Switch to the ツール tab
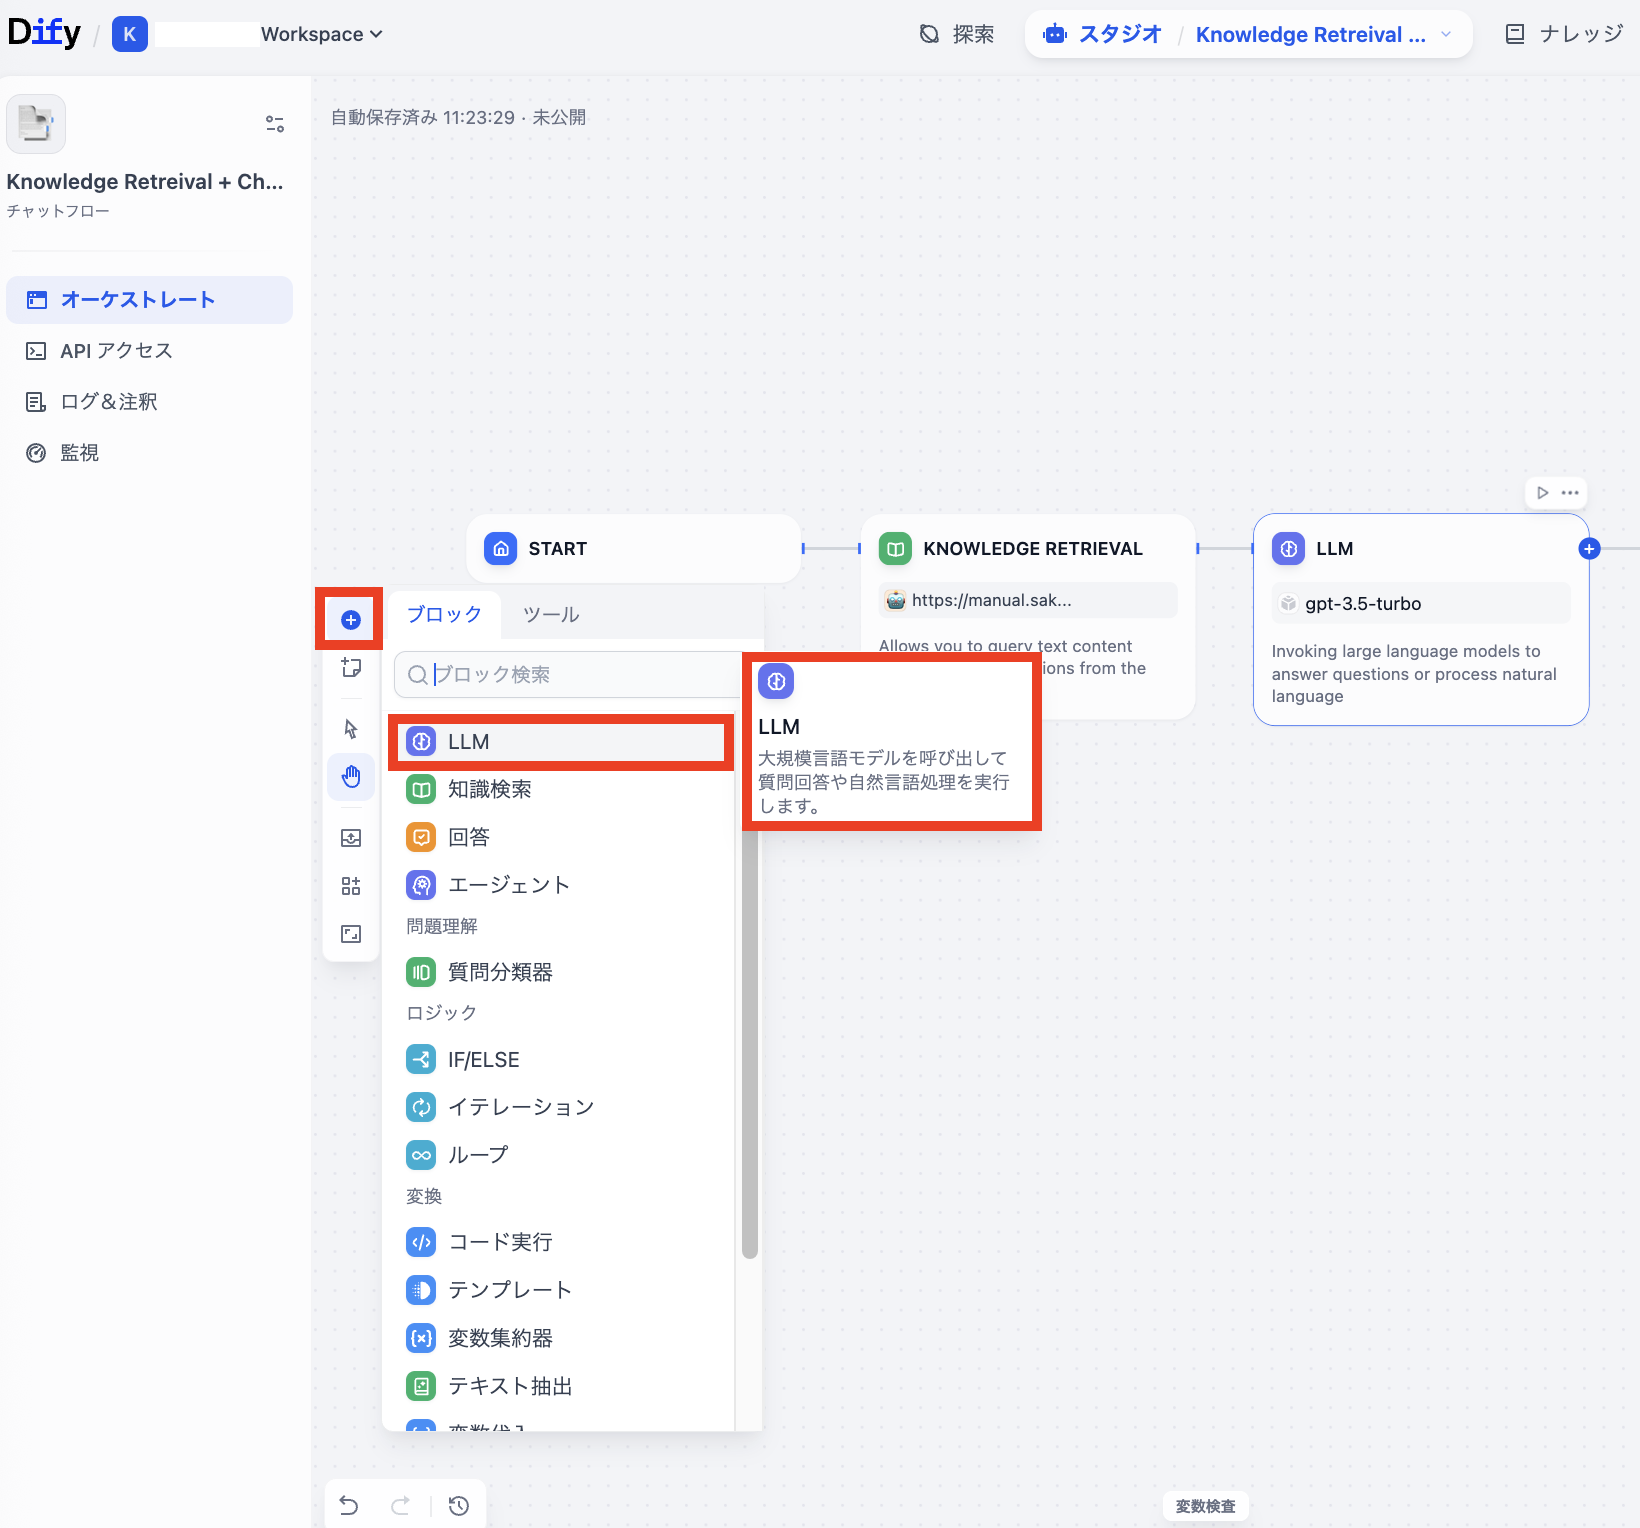 tap(551, 615)
